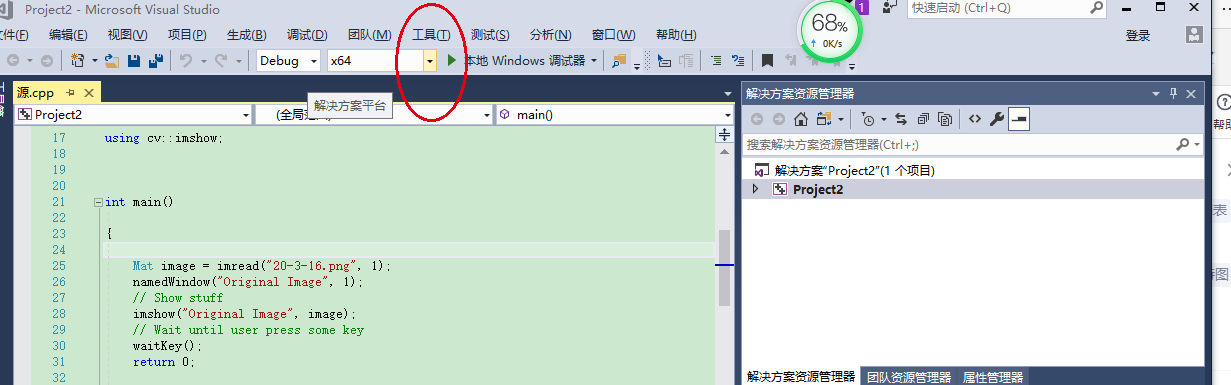1231x385 pixels.
Task: Click the account avatar icon near 登录
Action: [1194, 34]
